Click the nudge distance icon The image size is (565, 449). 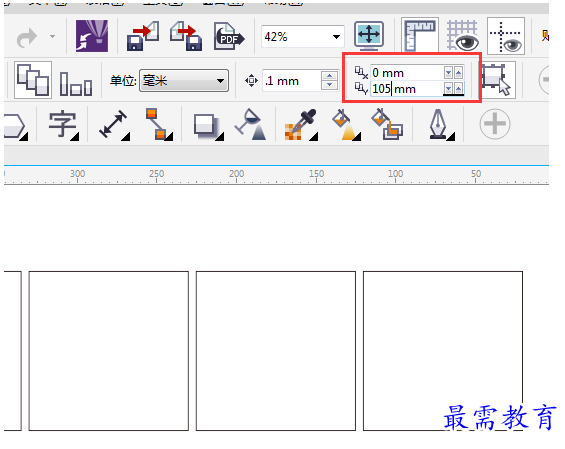coord(251,80)
